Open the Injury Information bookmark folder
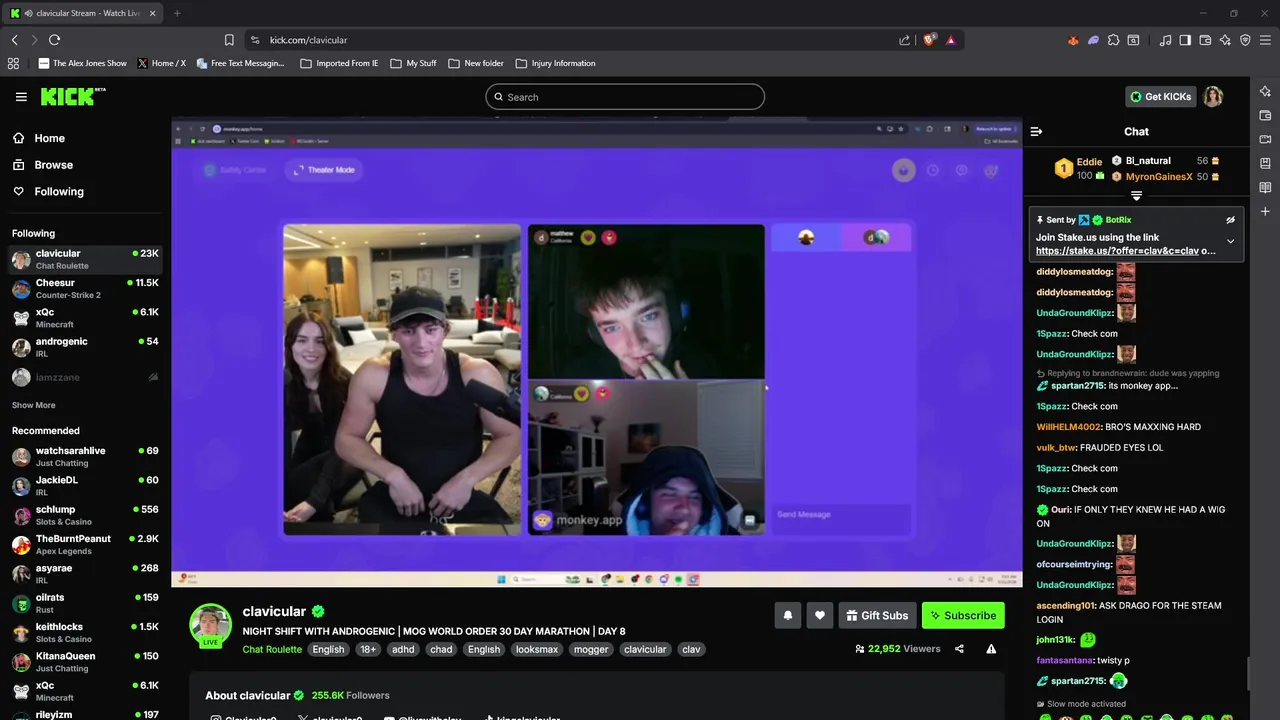 coord(555,63)
